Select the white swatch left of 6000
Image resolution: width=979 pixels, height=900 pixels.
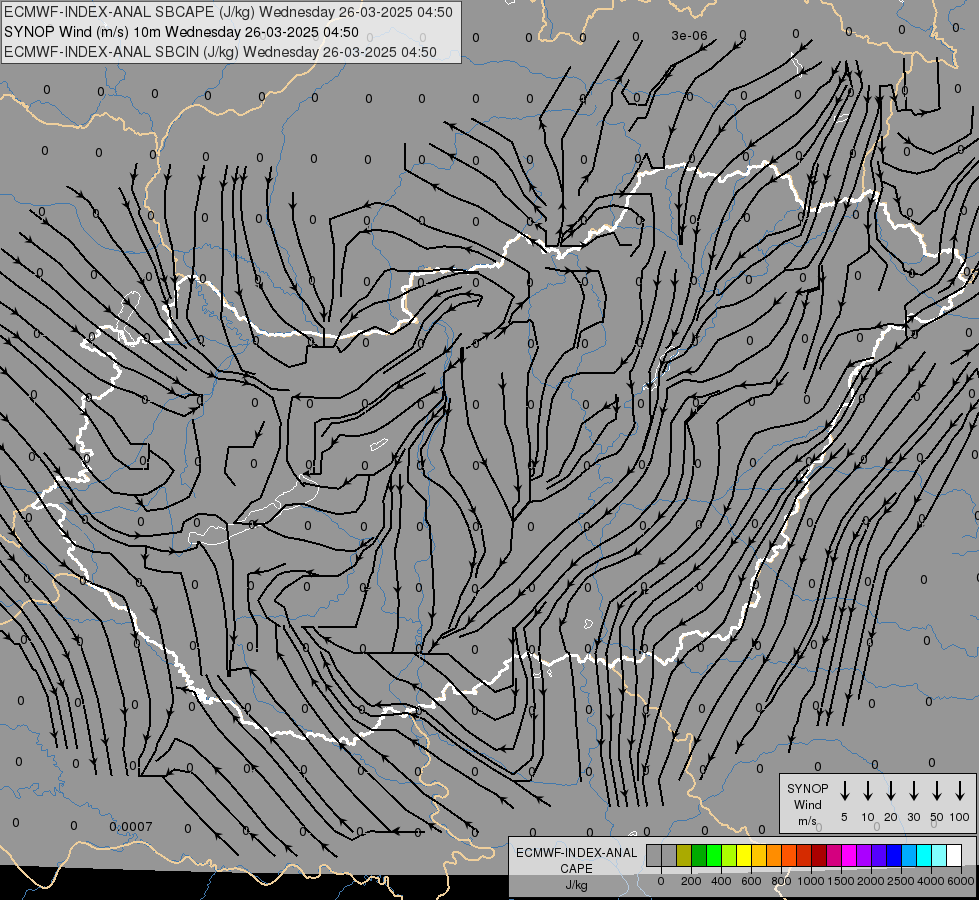pyautogui.click(x=954, y=856)
